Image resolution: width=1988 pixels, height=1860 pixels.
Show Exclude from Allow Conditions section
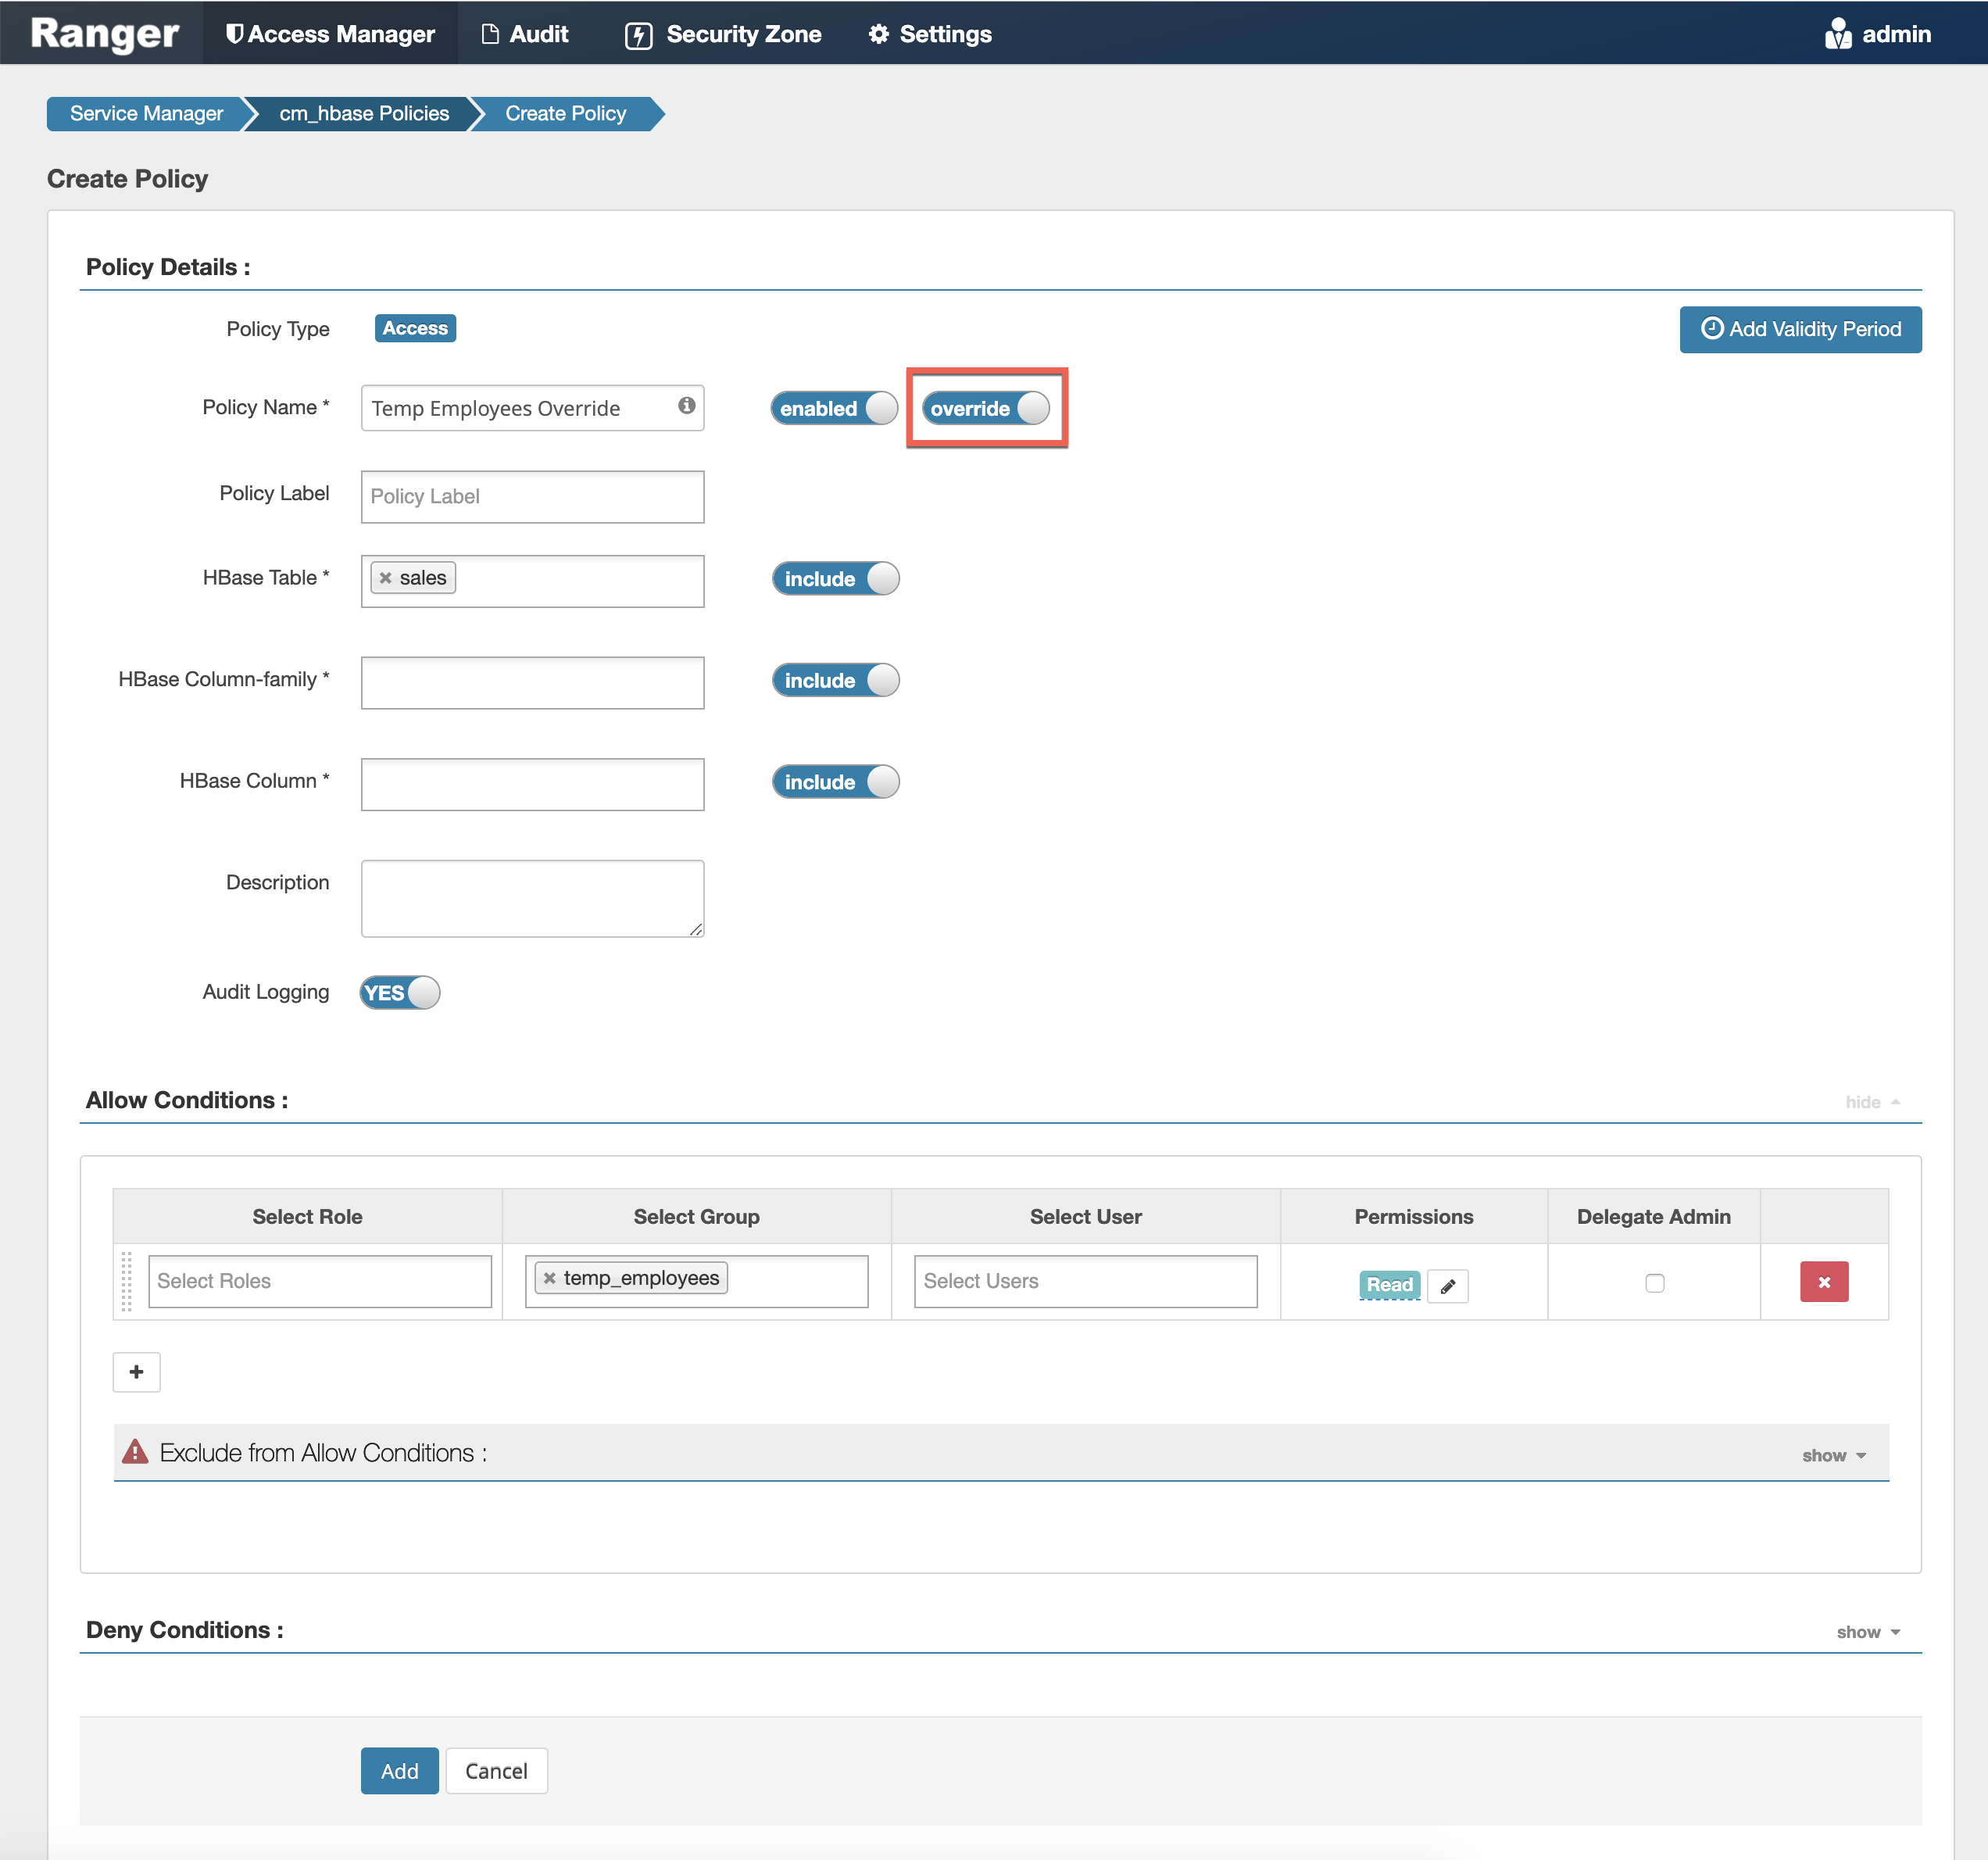pos(1833,1456)
